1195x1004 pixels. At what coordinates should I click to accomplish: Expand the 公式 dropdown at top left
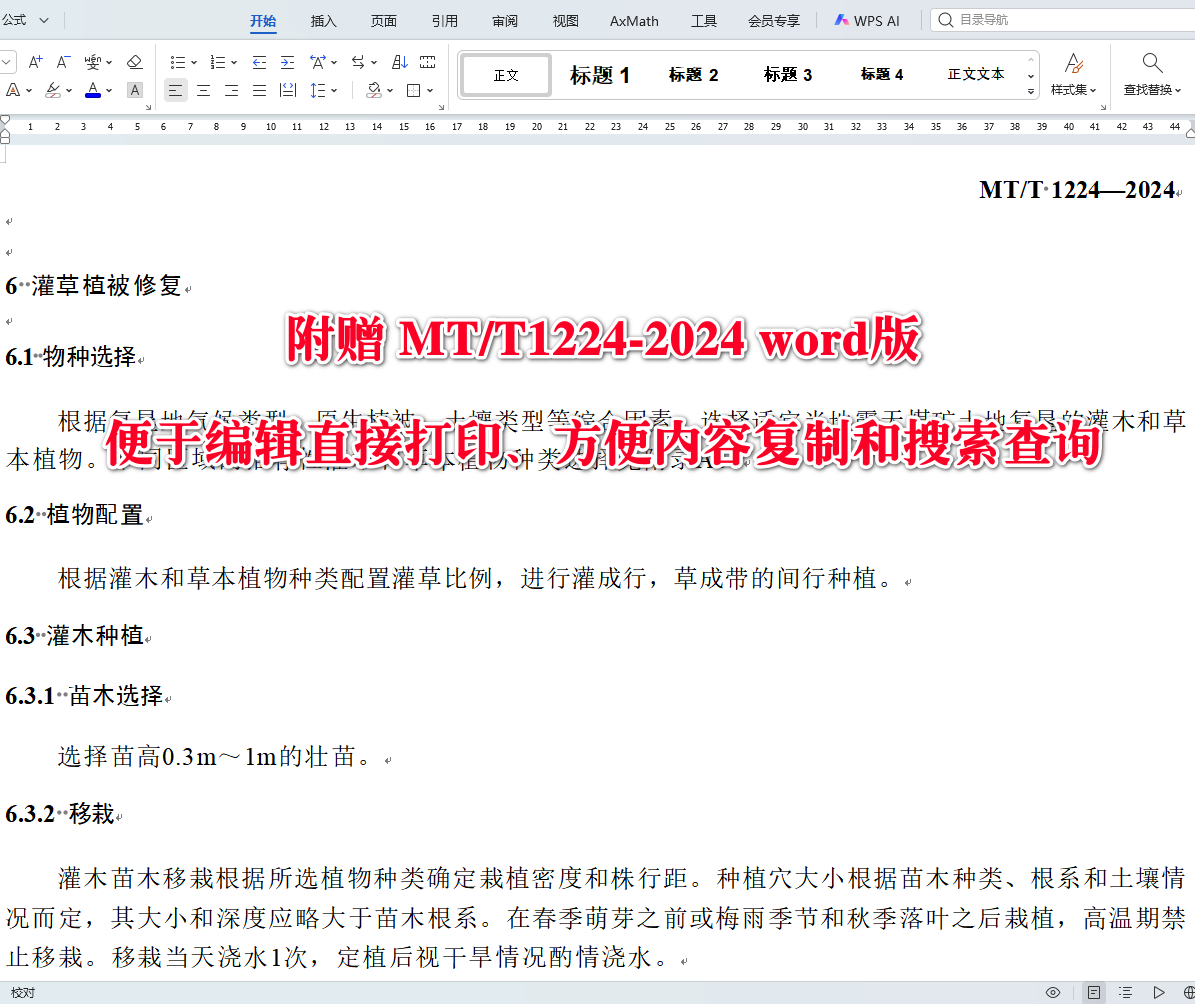click(42, 18)
